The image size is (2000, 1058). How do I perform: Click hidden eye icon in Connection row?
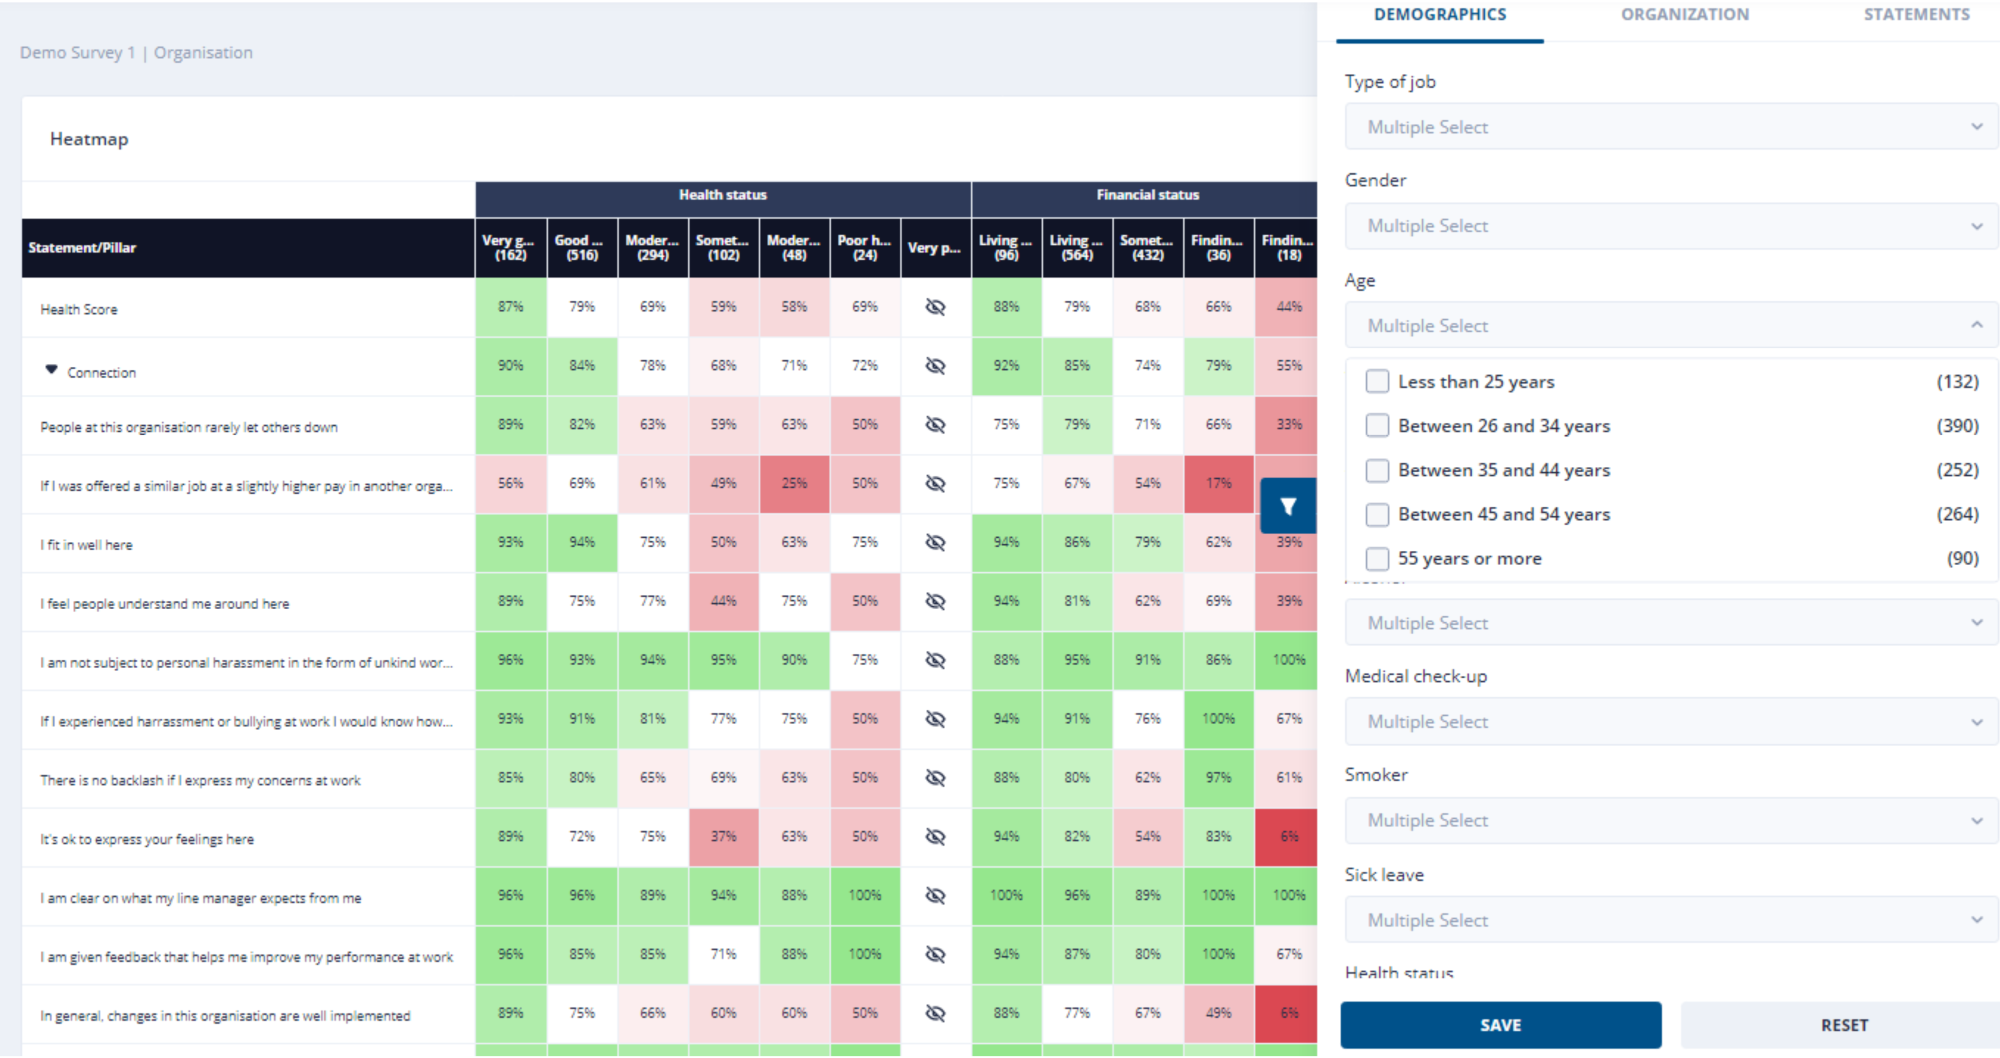tap(935, 366)
